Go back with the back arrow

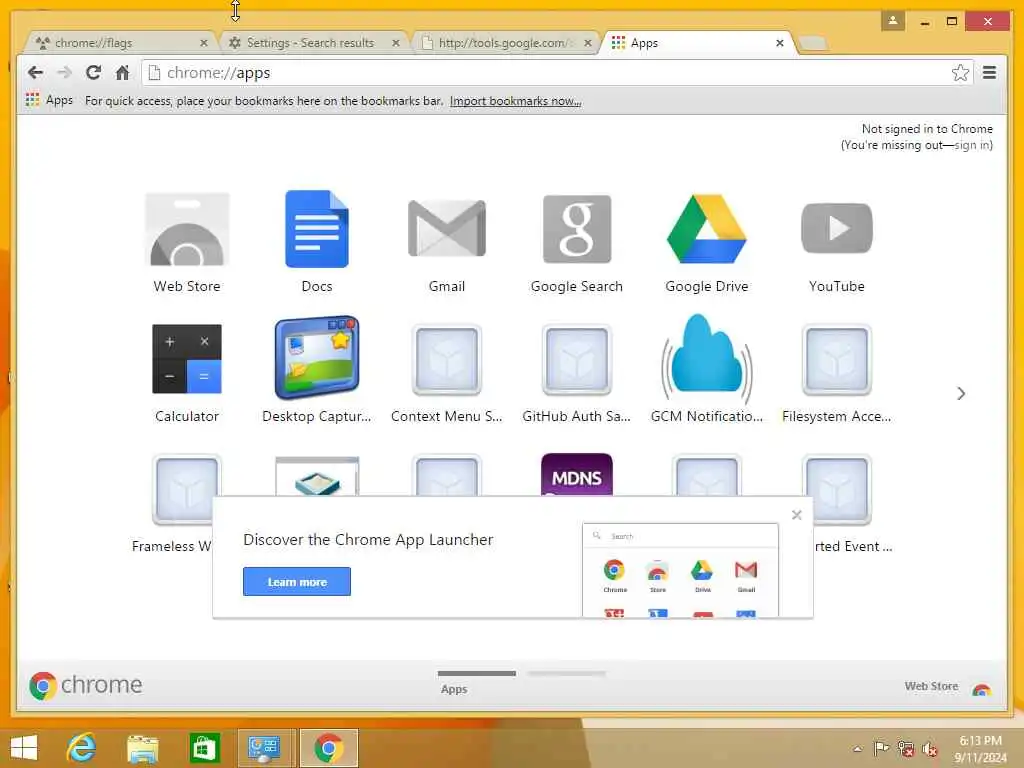35,72
